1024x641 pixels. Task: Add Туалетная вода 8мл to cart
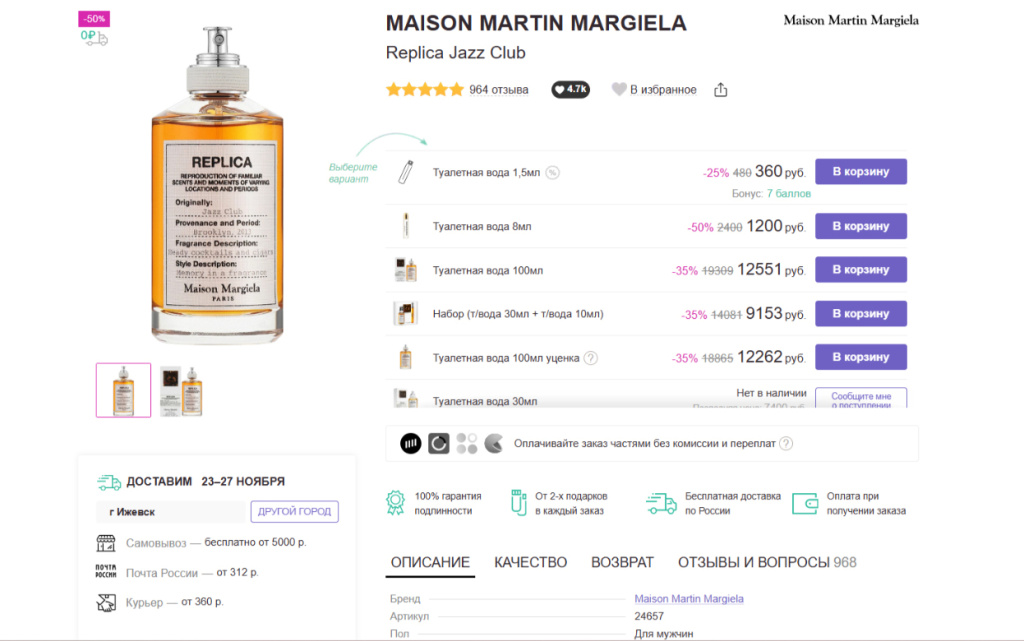(x=861, y=226)
